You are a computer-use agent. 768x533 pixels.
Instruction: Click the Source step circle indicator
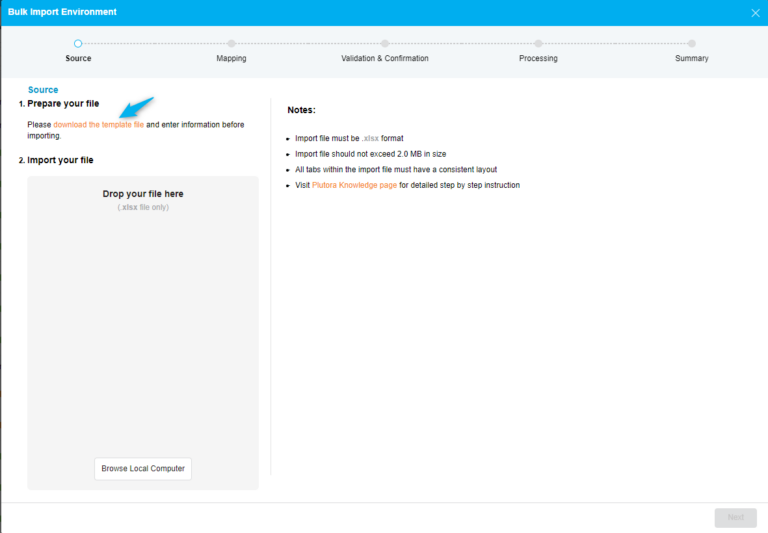pos(78,43)
